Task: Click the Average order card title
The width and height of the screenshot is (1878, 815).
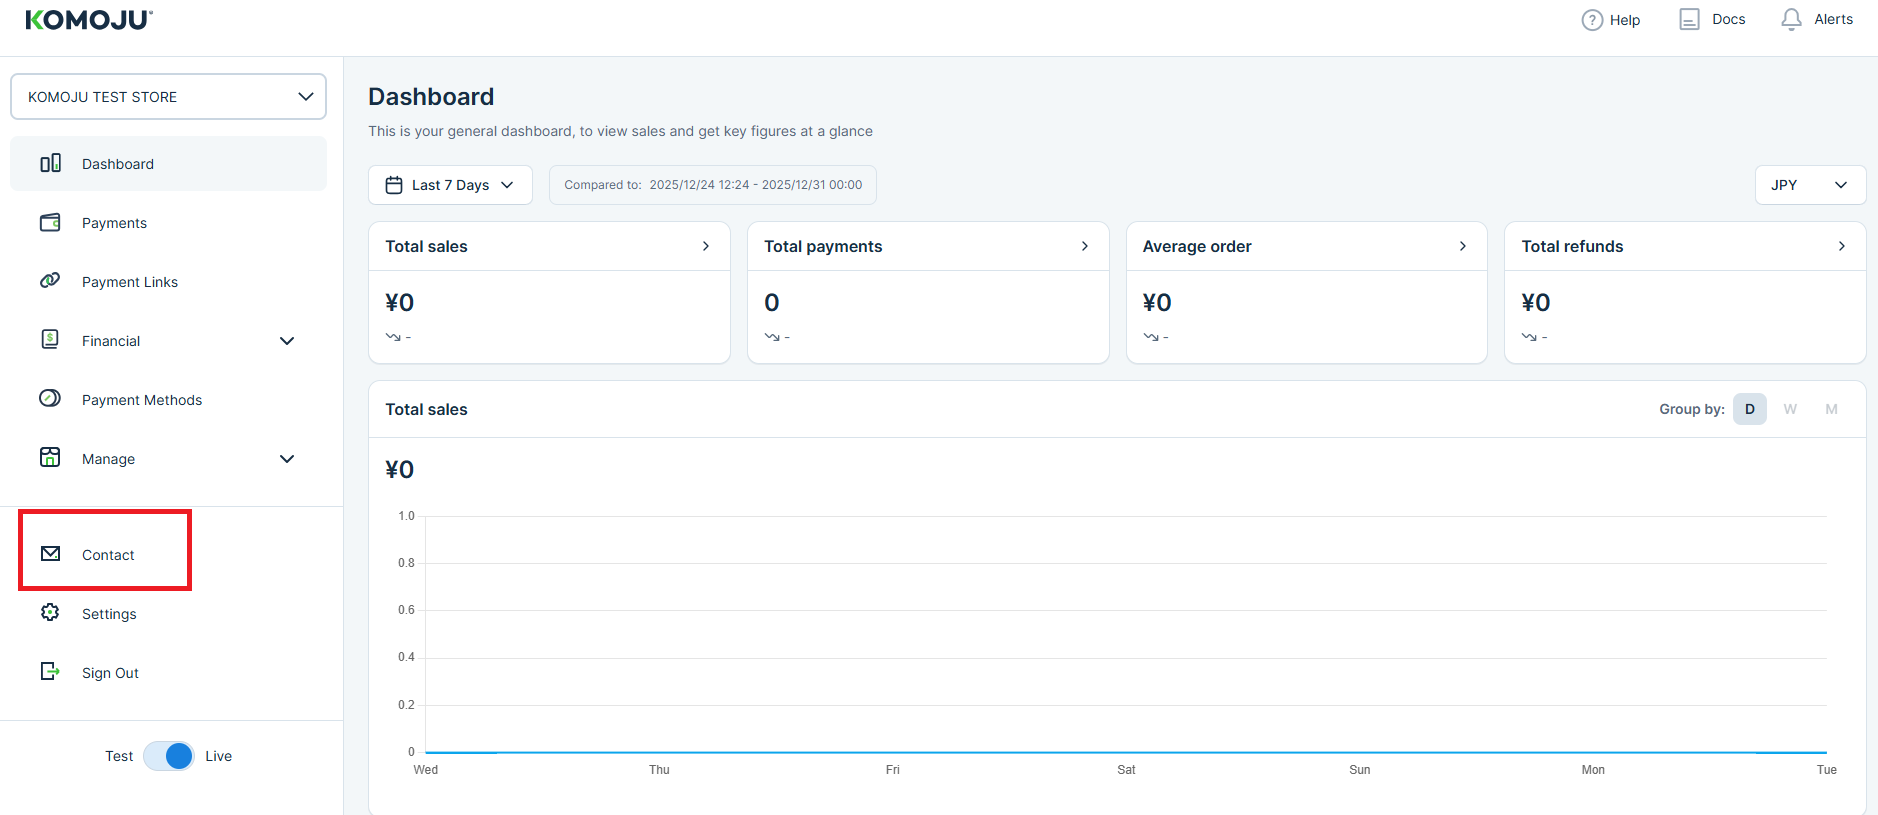Action: (1197, 246)
